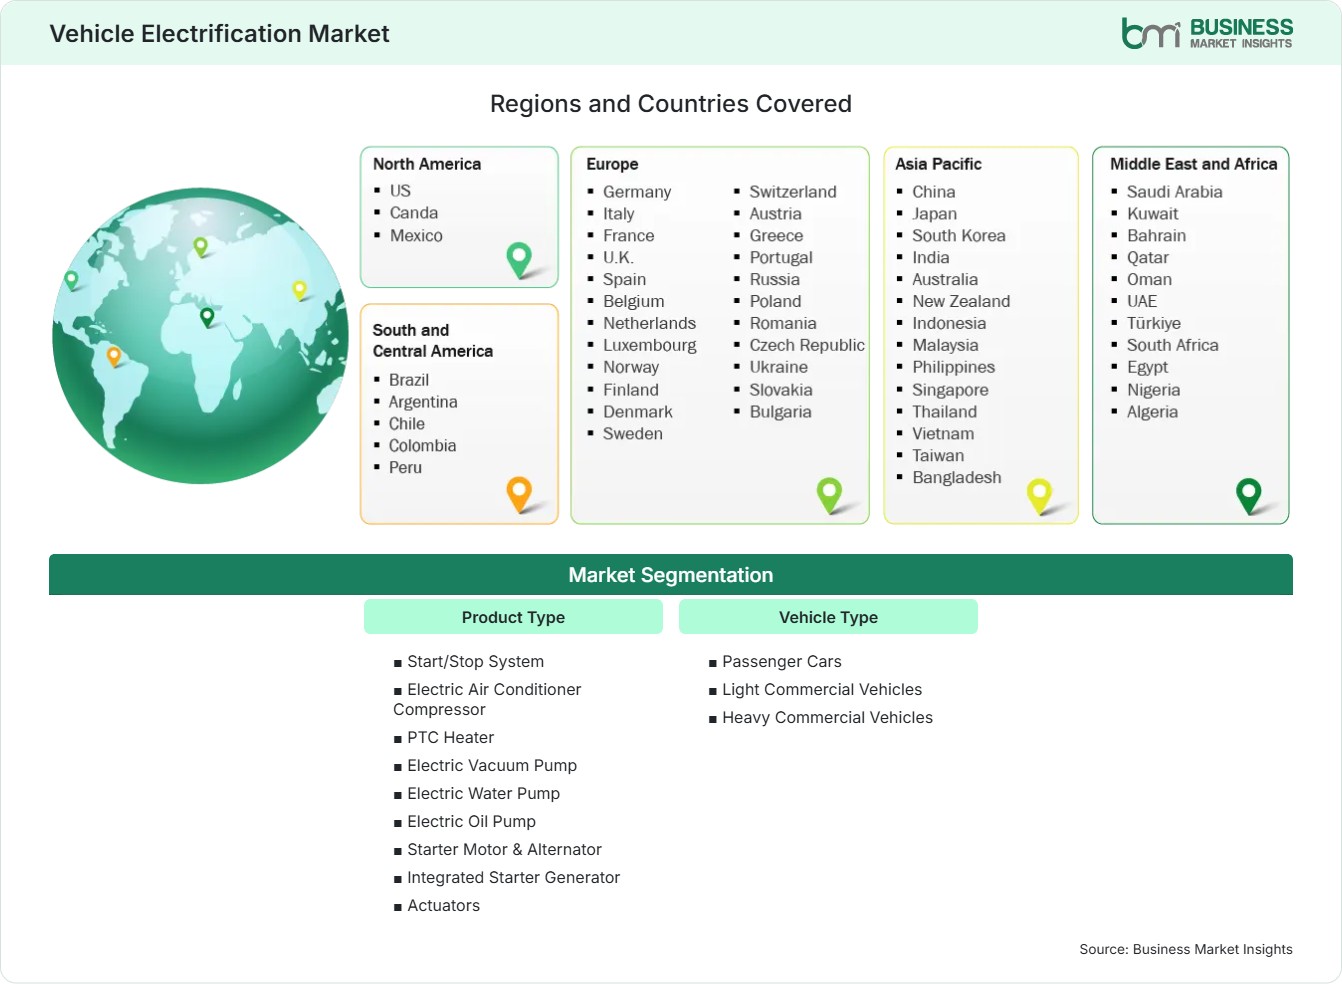Click Türkiye in the country list

1154,324
